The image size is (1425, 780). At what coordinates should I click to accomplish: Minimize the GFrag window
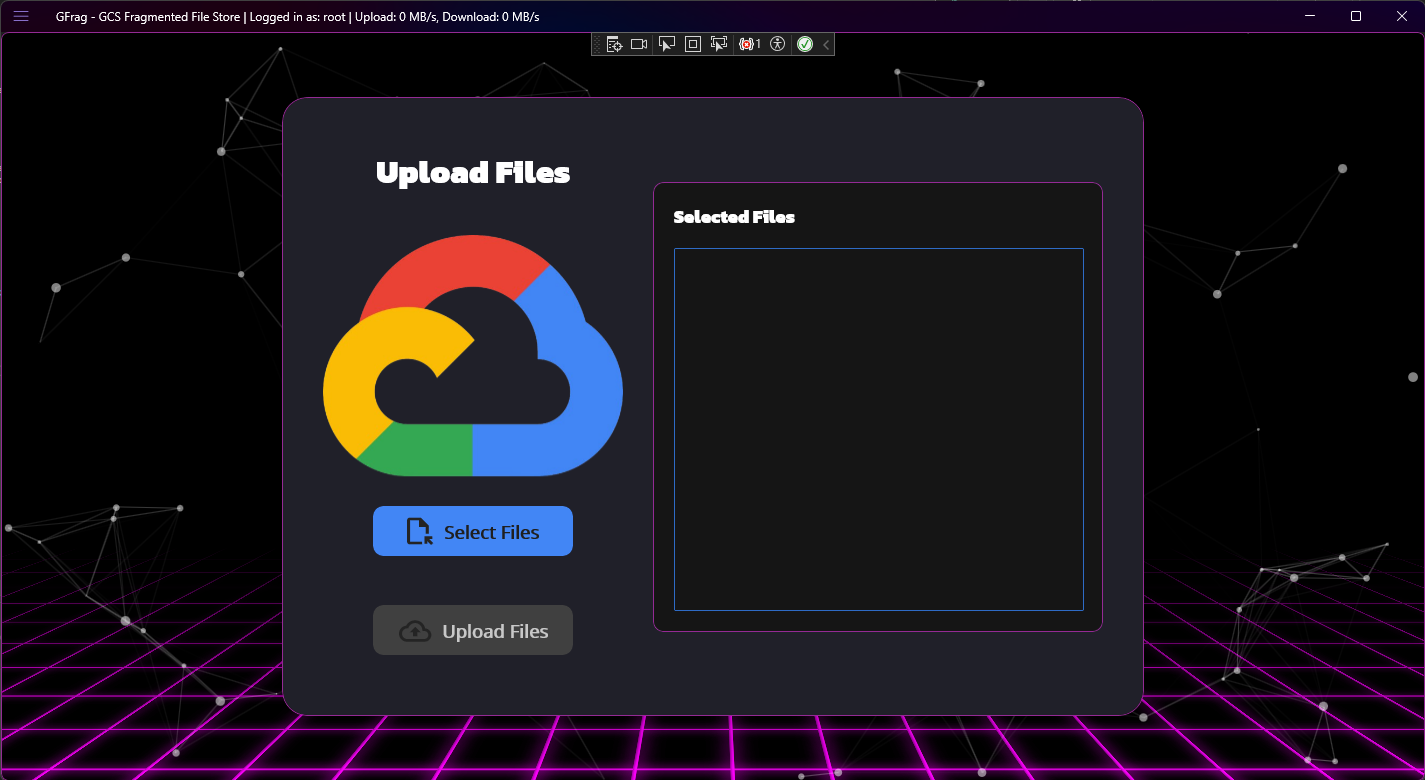(x=1311, y=16)
